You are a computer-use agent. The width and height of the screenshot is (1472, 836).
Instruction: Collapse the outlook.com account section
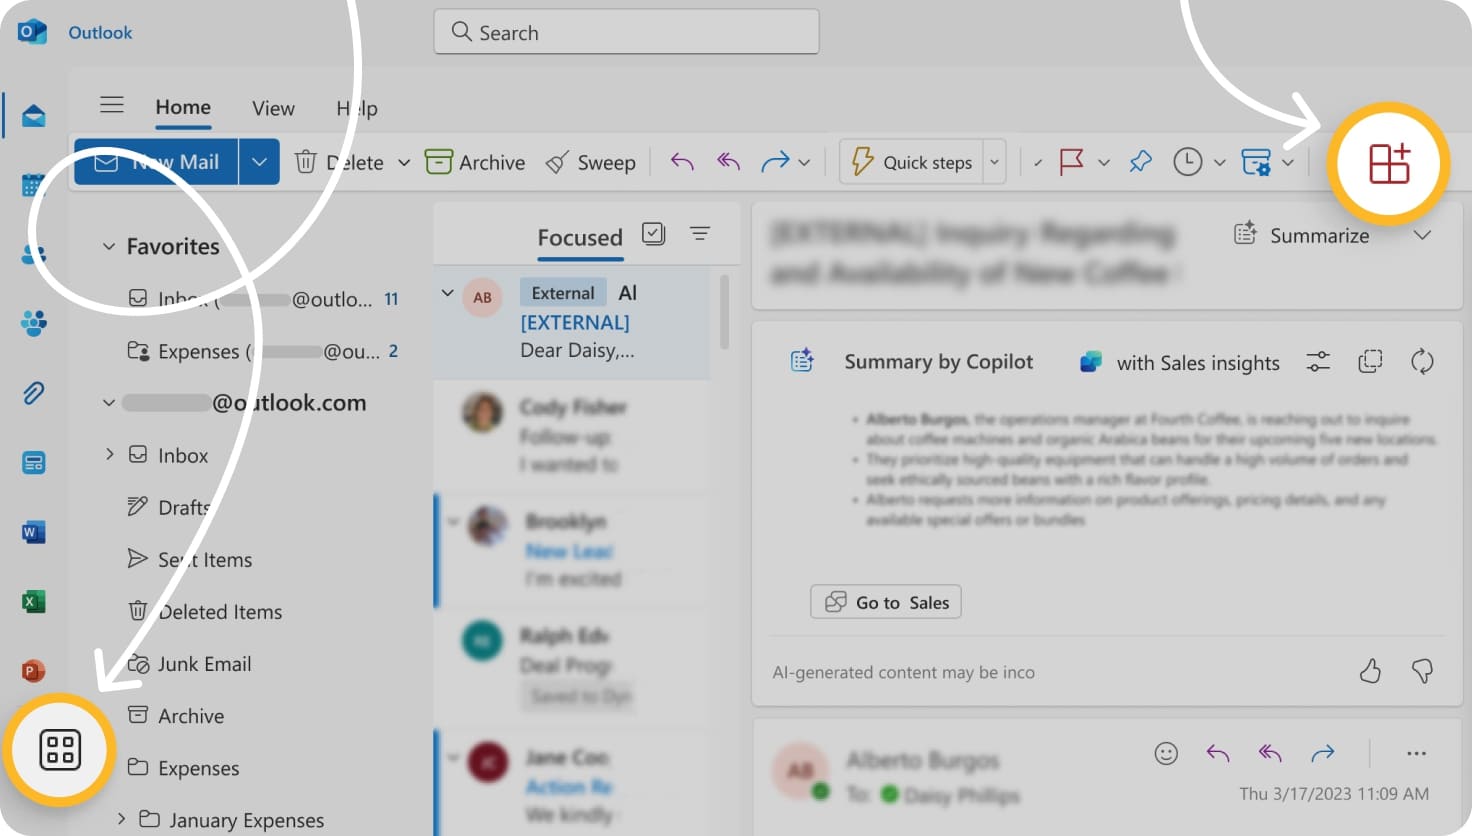[109, 402]
